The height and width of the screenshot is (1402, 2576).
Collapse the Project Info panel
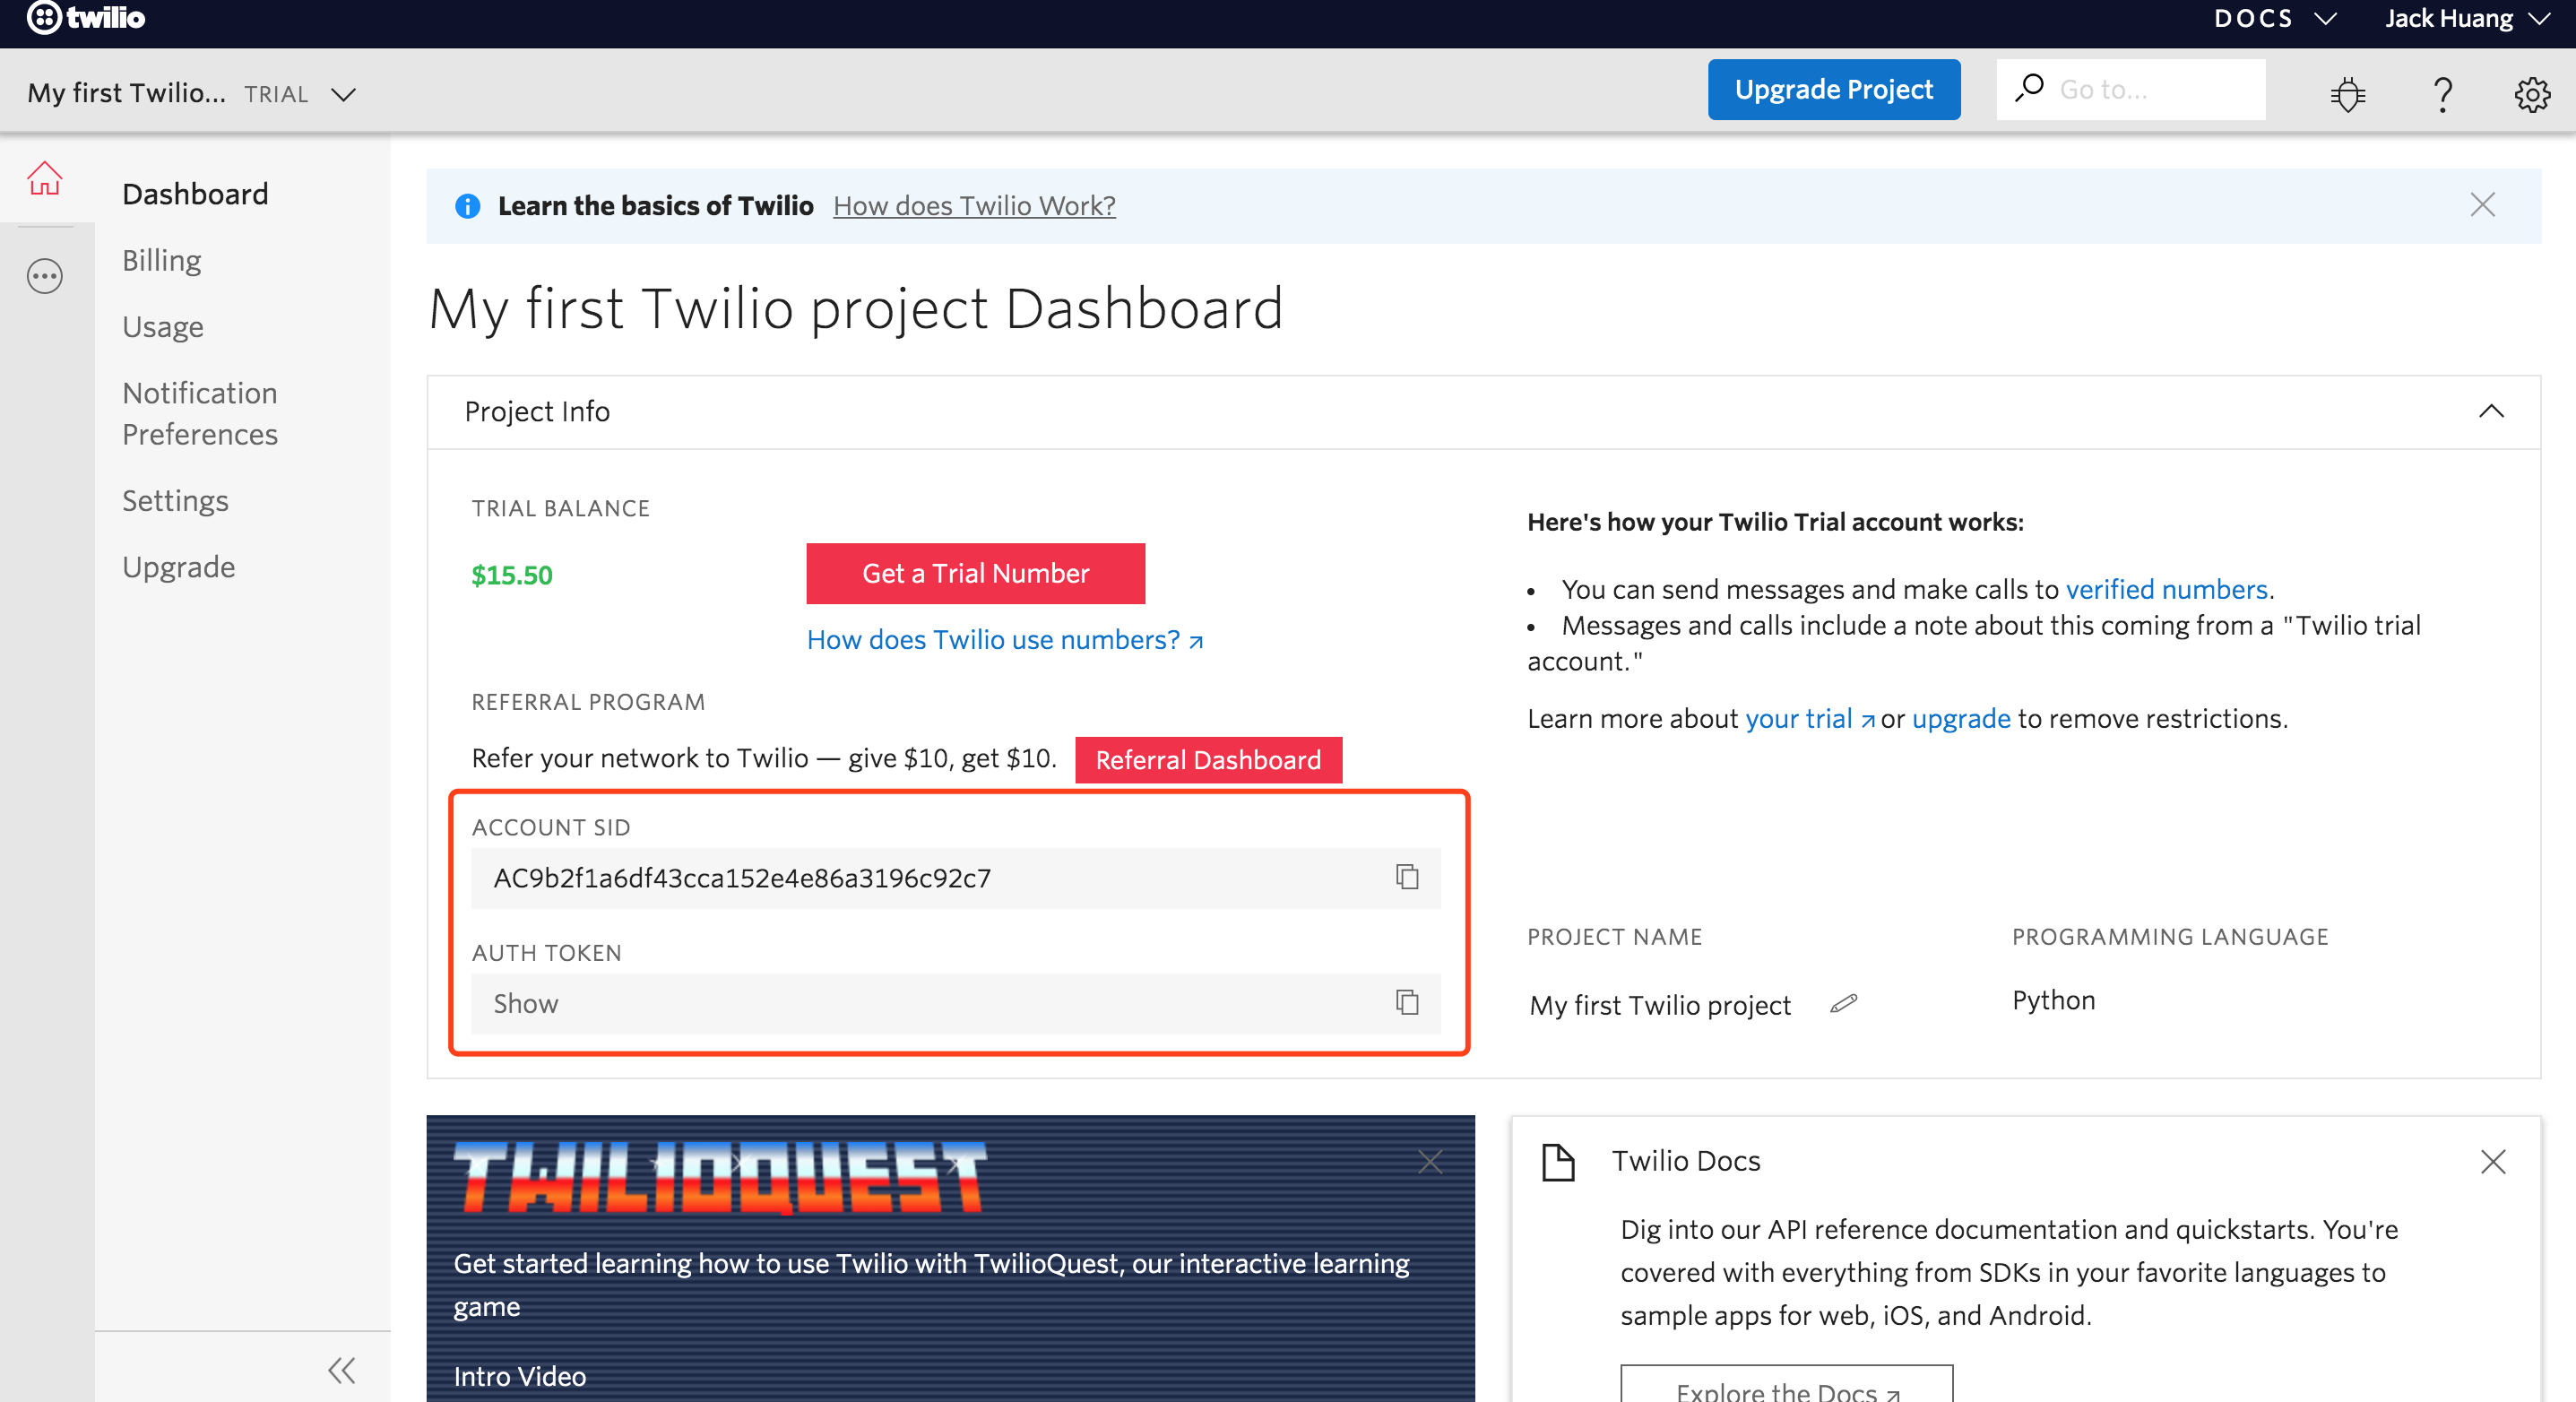(x=2490, y=411)
